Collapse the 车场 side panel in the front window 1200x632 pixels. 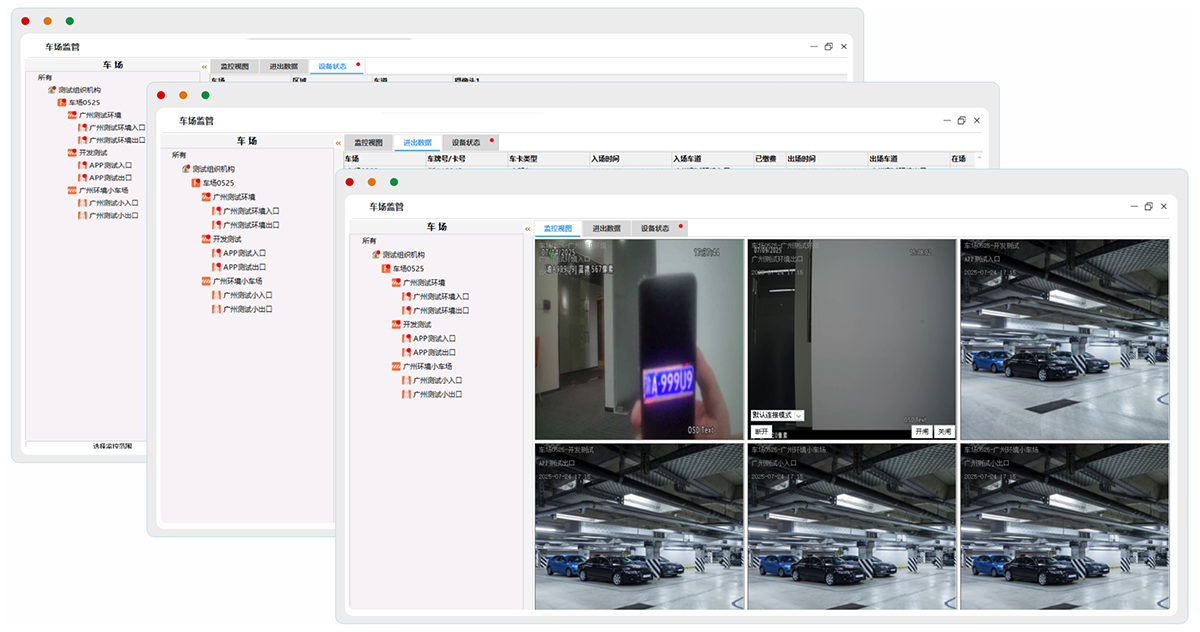(528, 229)
